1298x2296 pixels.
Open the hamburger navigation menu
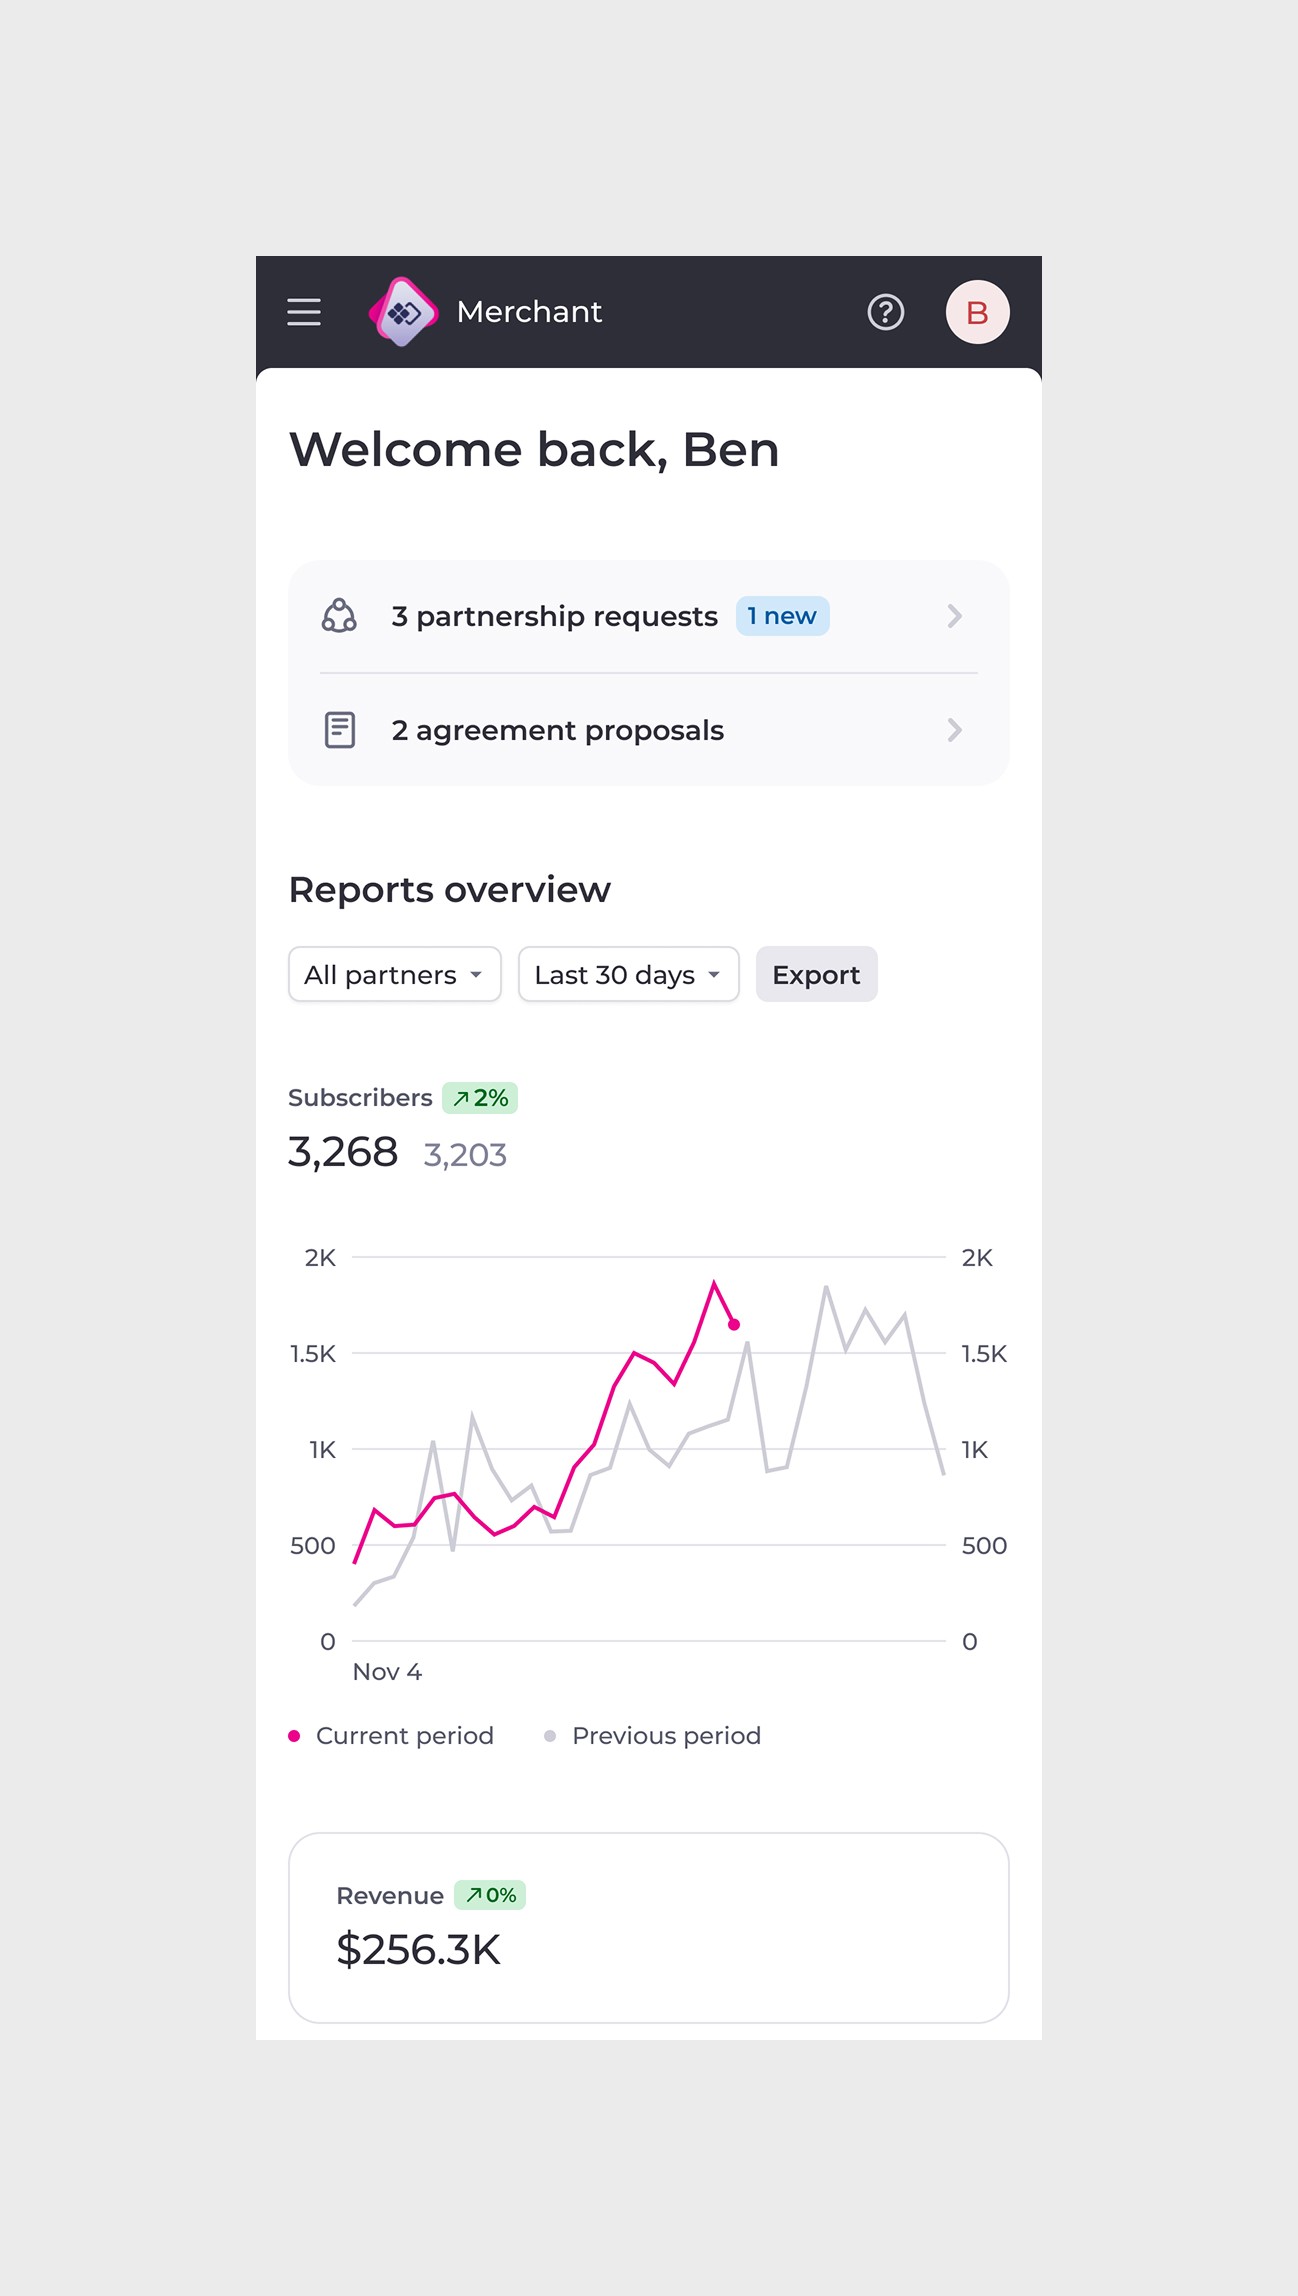click(x=304, y=312)
